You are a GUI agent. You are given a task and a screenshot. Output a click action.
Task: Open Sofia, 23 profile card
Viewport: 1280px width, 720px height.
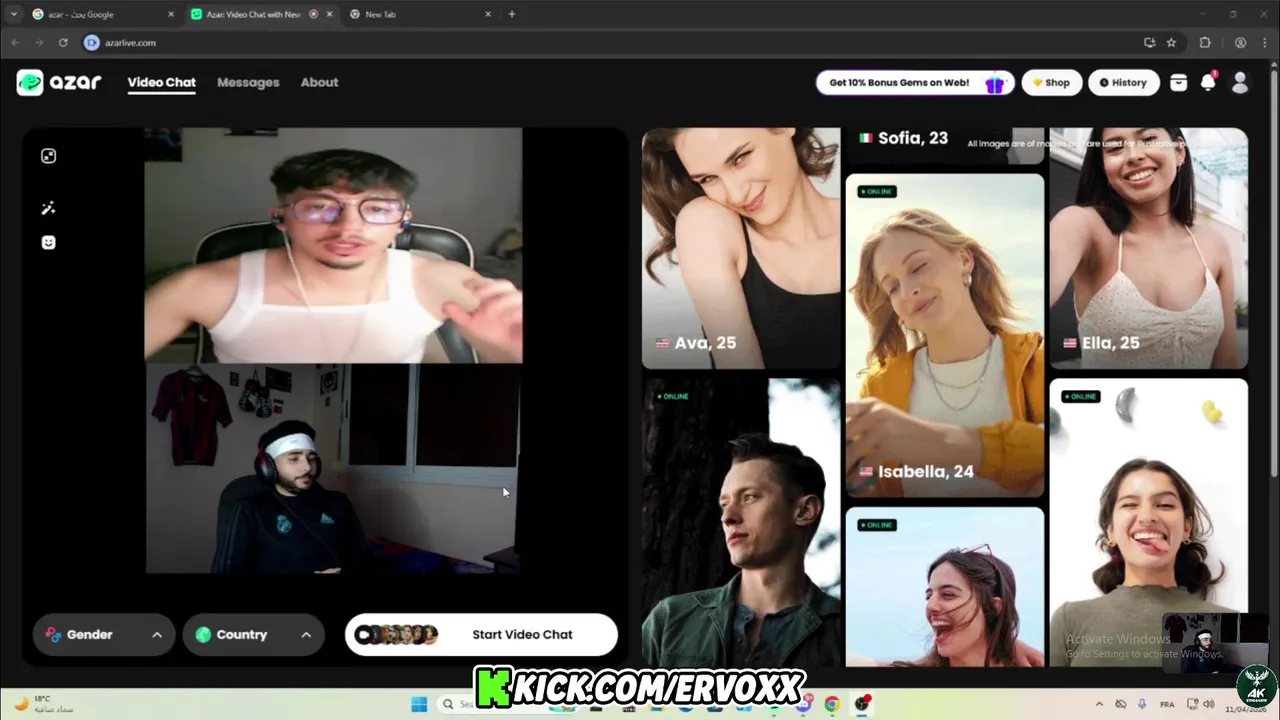pos(944,145)
